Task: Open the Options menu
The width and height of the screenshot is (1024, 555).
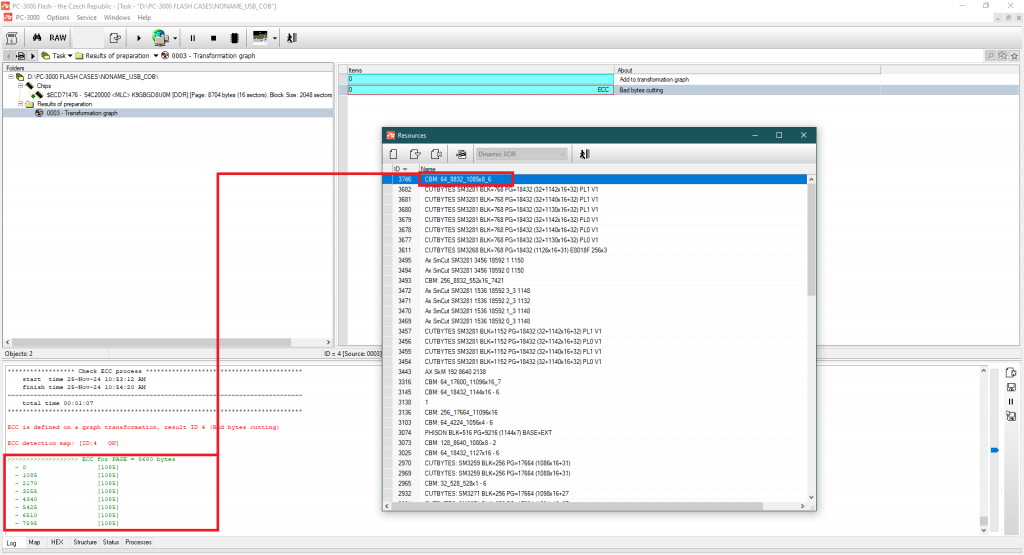Action: click(58, 17)
